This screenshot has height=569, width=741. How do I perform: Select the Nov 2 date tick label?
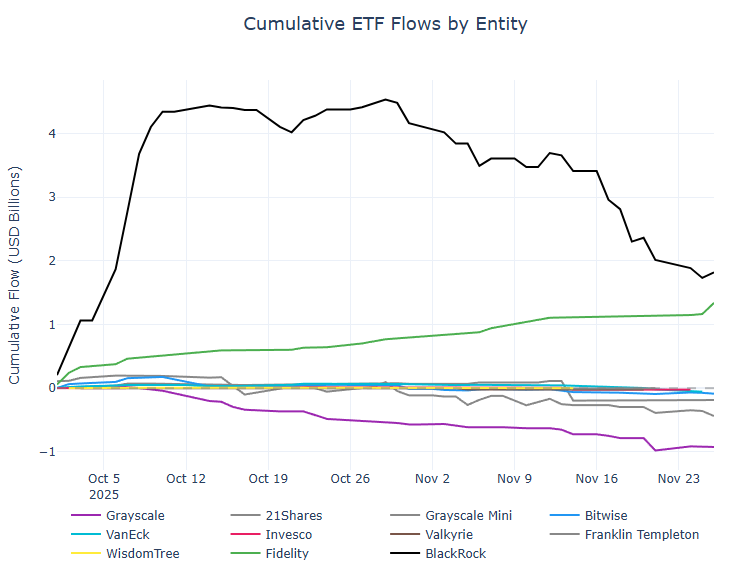tap(432, 479)
